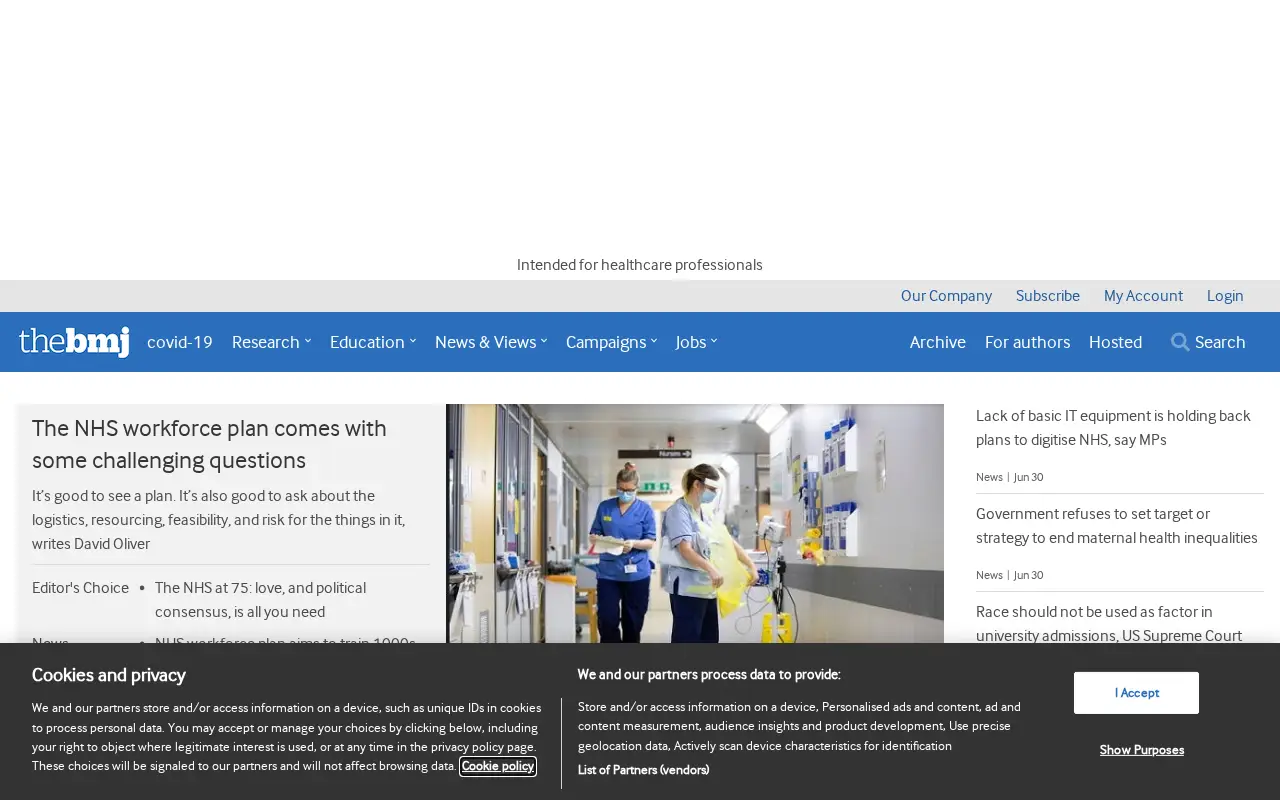Click the 'Search' label in navbar
The image size is (1280, 800).
[x=1220, y=342]
